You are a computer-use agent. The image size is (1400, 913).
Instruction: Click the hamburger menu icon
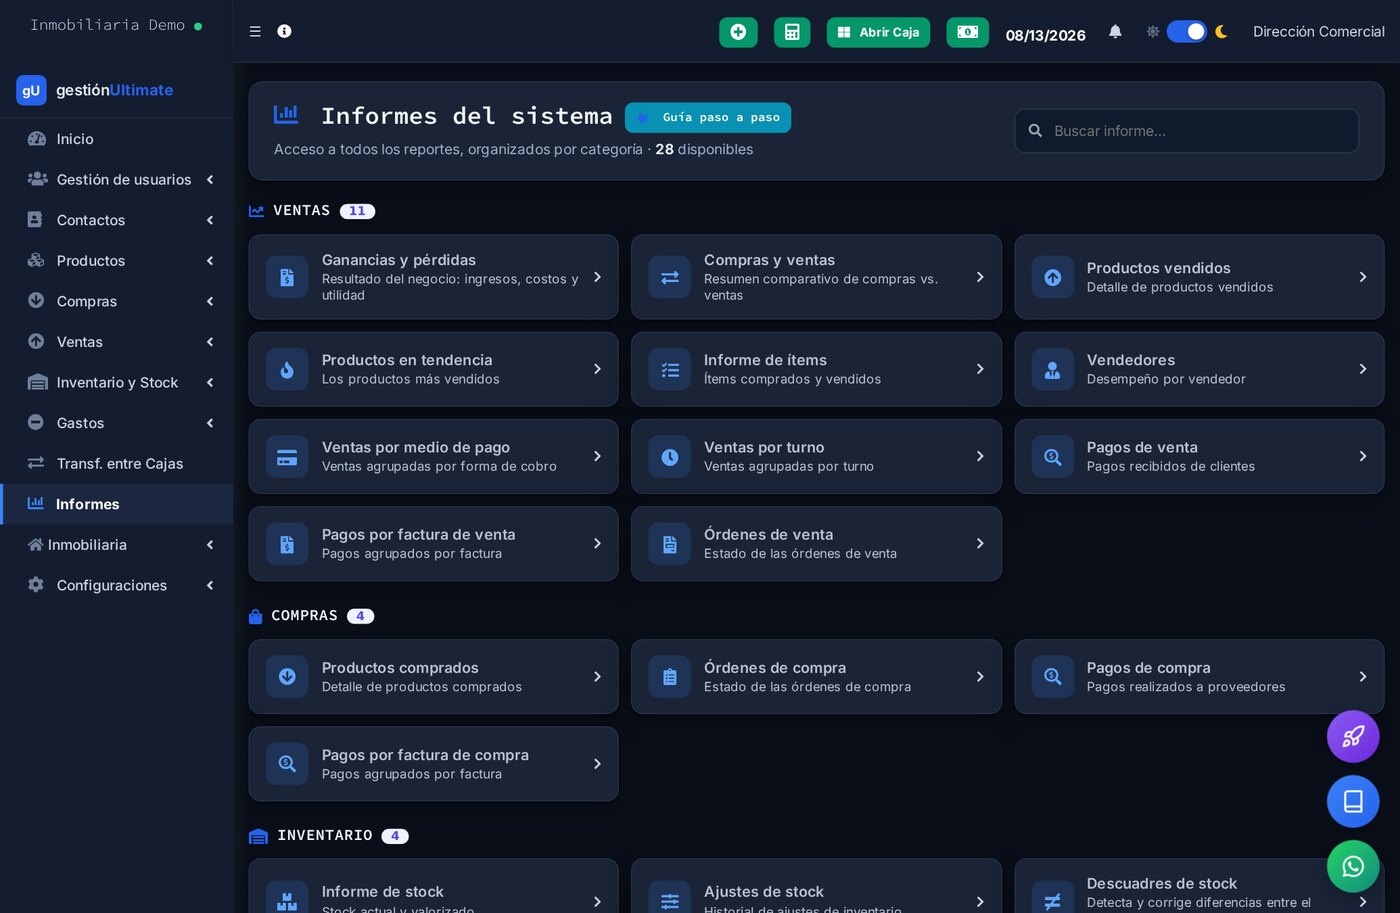(x=255, y=32)
